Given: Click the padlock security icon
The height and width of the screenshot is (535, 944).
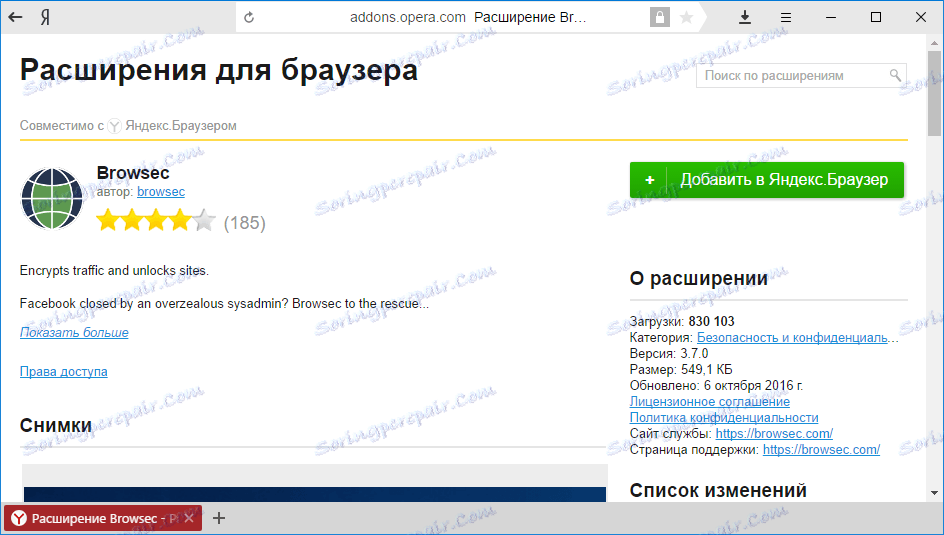Looking at the screenshot, I should tap(660, 17).
